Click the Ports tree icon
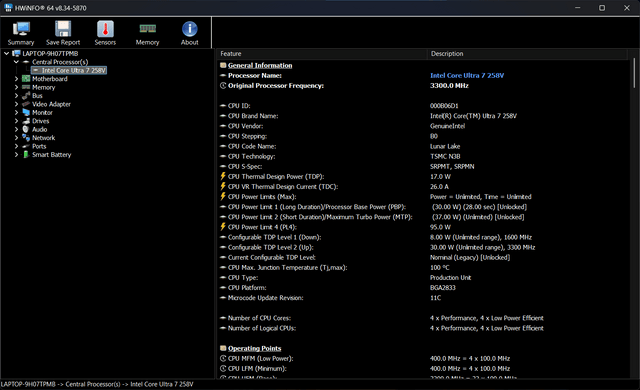Image resolution: width=640 pixels, height=390 pixels. (x=26, y=146)
